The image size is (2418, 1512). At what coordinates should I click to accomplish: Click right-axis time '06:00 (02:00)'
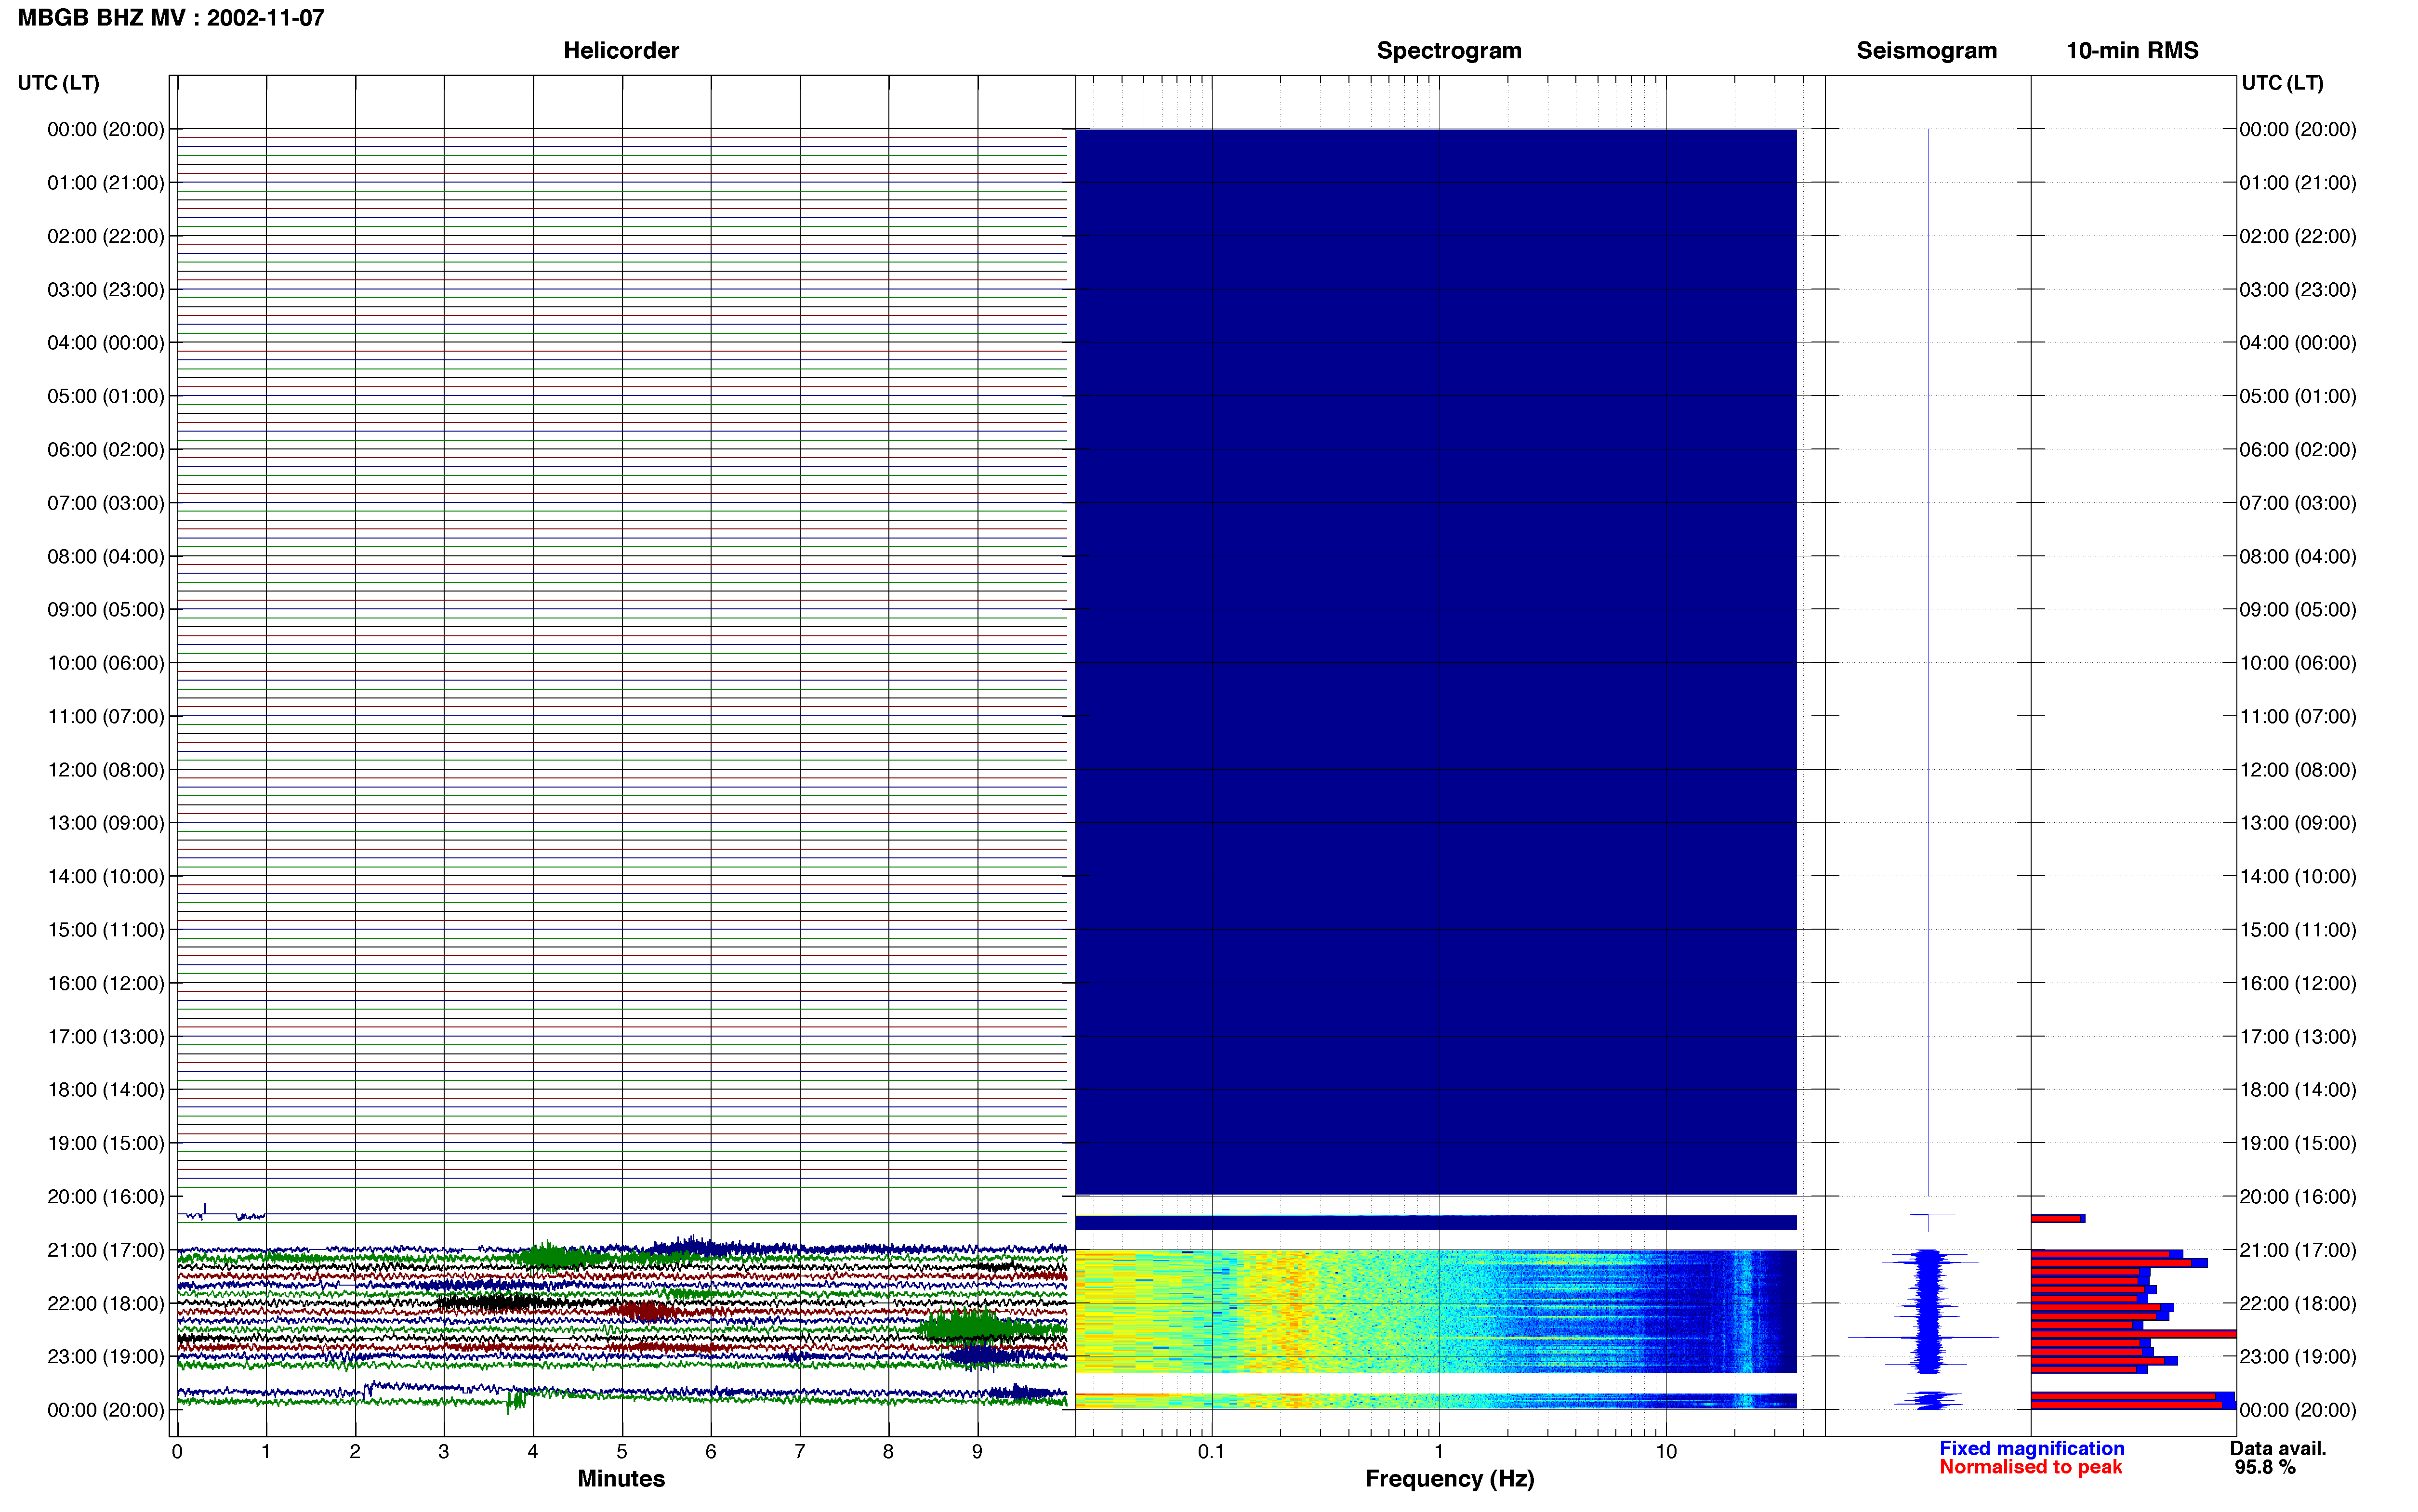pyautogui.click(x=2298, y=450)
